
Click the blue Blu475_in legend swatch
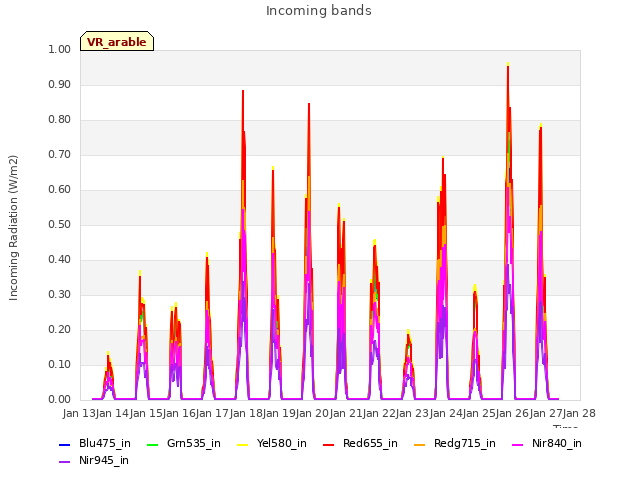click(64, 444)
